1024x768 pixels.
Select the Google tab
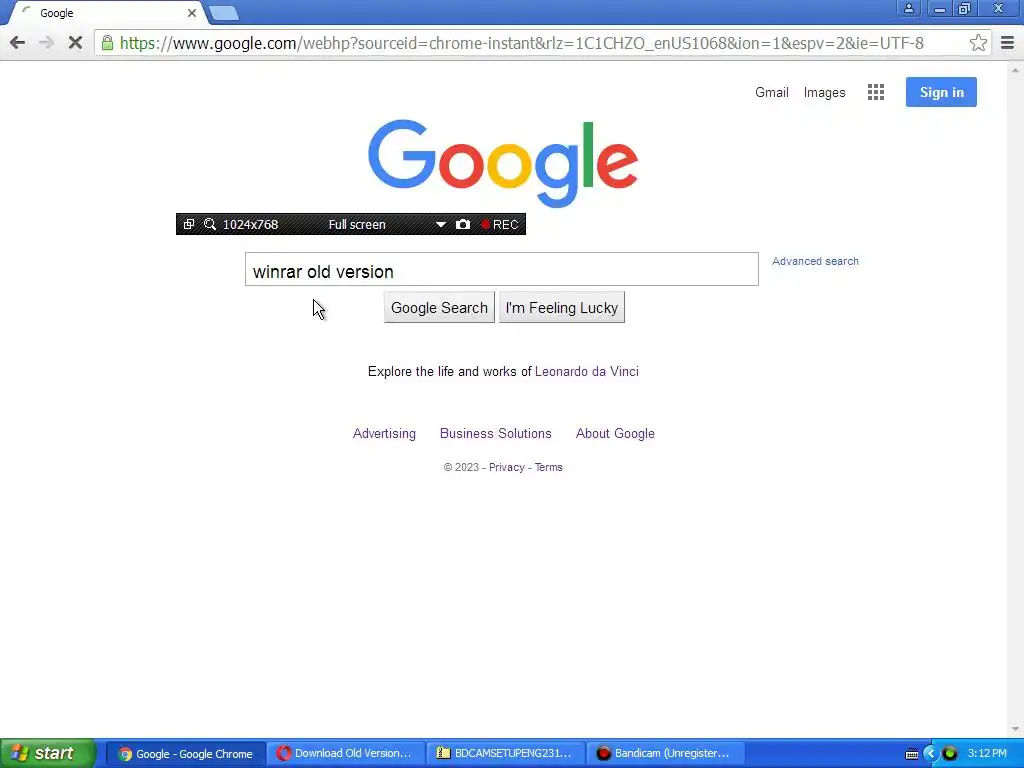[x=104, y=13]
